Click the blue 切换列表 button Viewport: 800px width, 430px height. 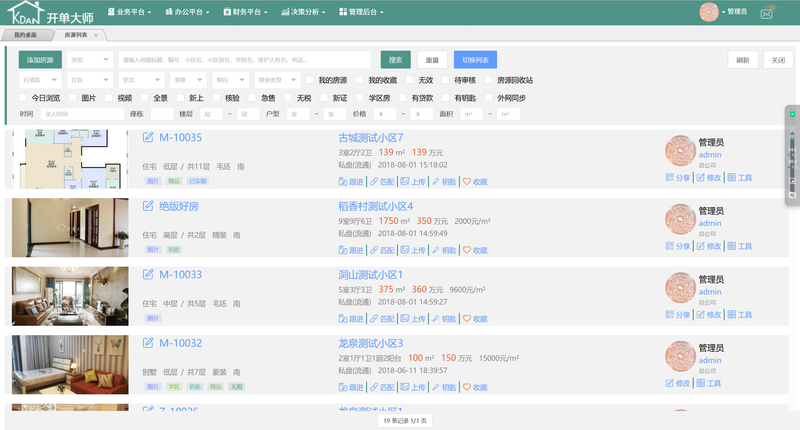(476, 60)
